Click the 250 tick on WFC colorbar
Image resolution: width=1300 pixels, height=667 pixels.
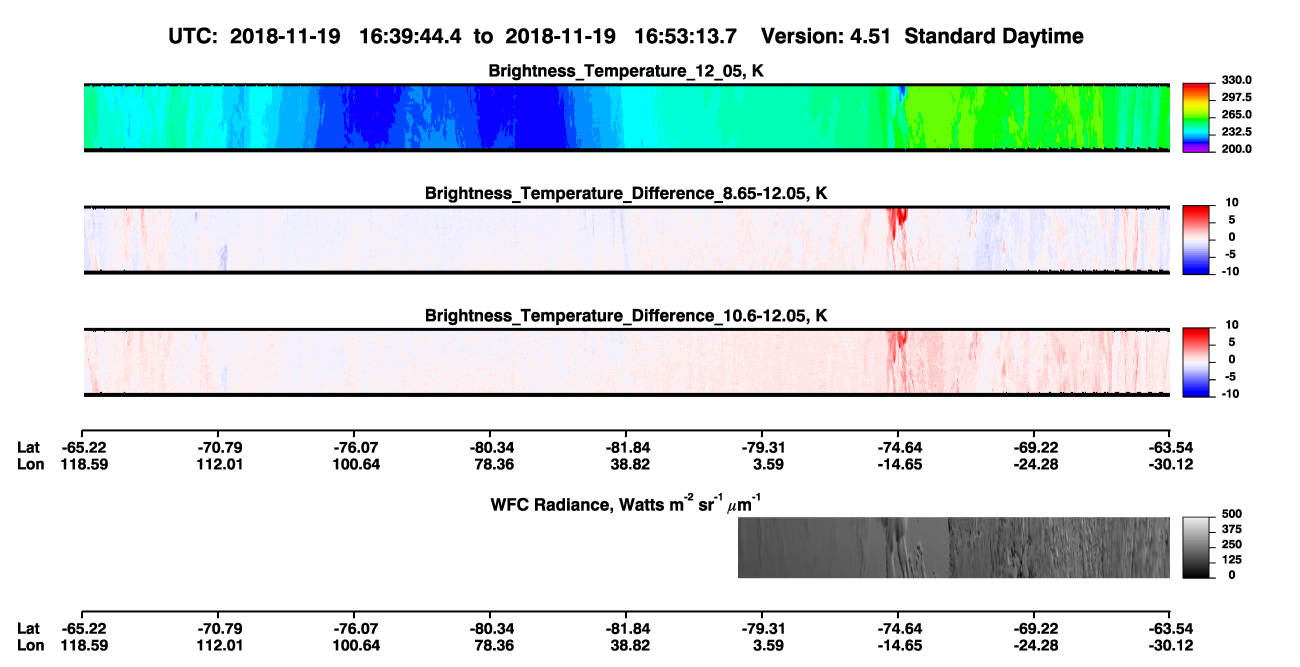pos(1232,544)
